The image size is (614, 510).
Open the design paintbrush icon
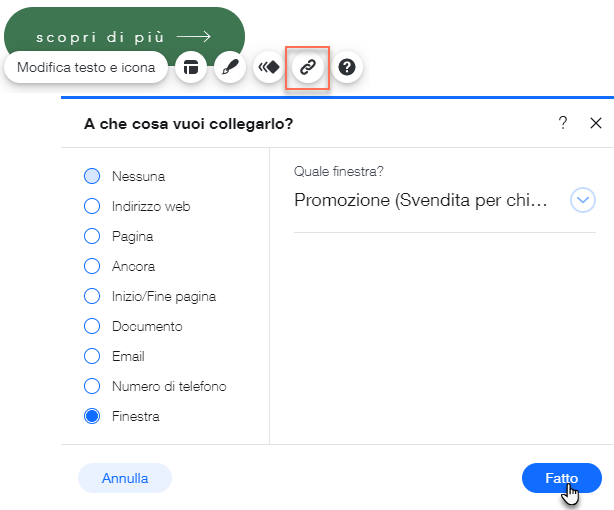pyautogui.click(x=230, y=67)
